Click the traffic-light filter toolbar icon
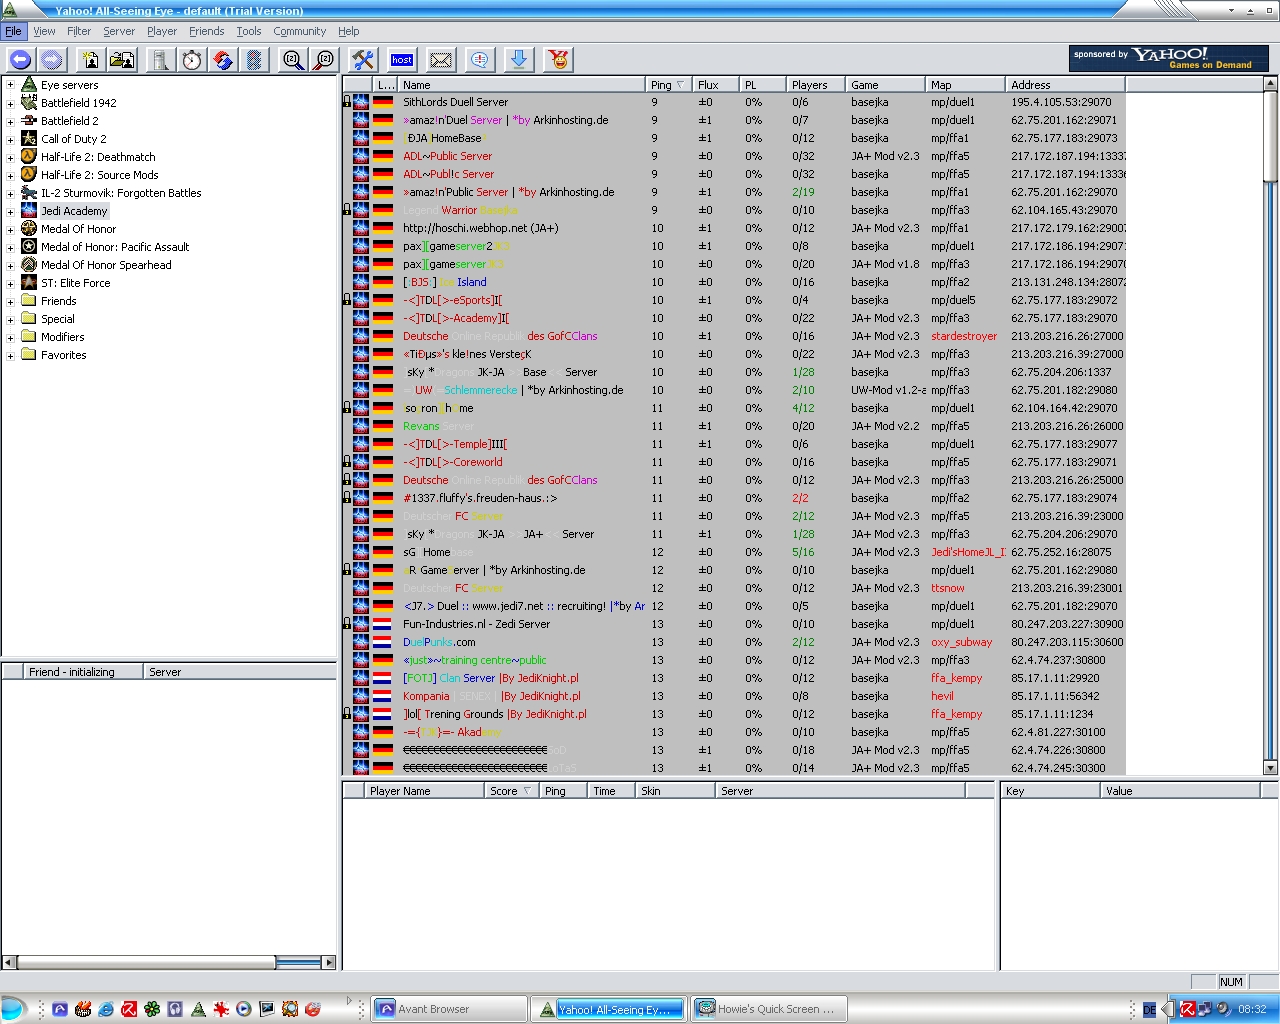Viewport: 1280px width, 1024px height. coord(254,60)
